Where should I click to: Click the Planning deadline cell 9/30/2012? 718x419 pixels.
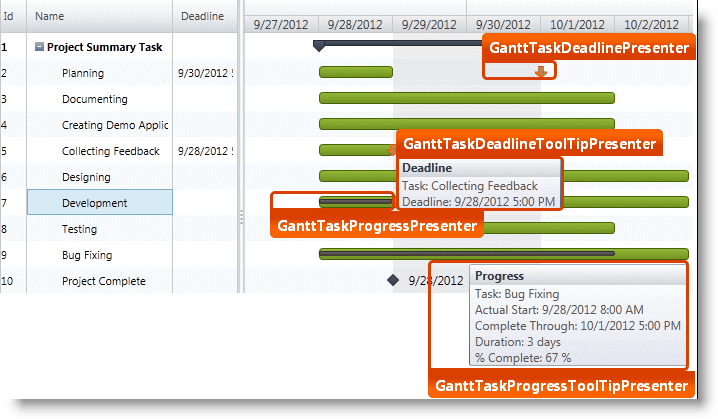coord(204,73)
